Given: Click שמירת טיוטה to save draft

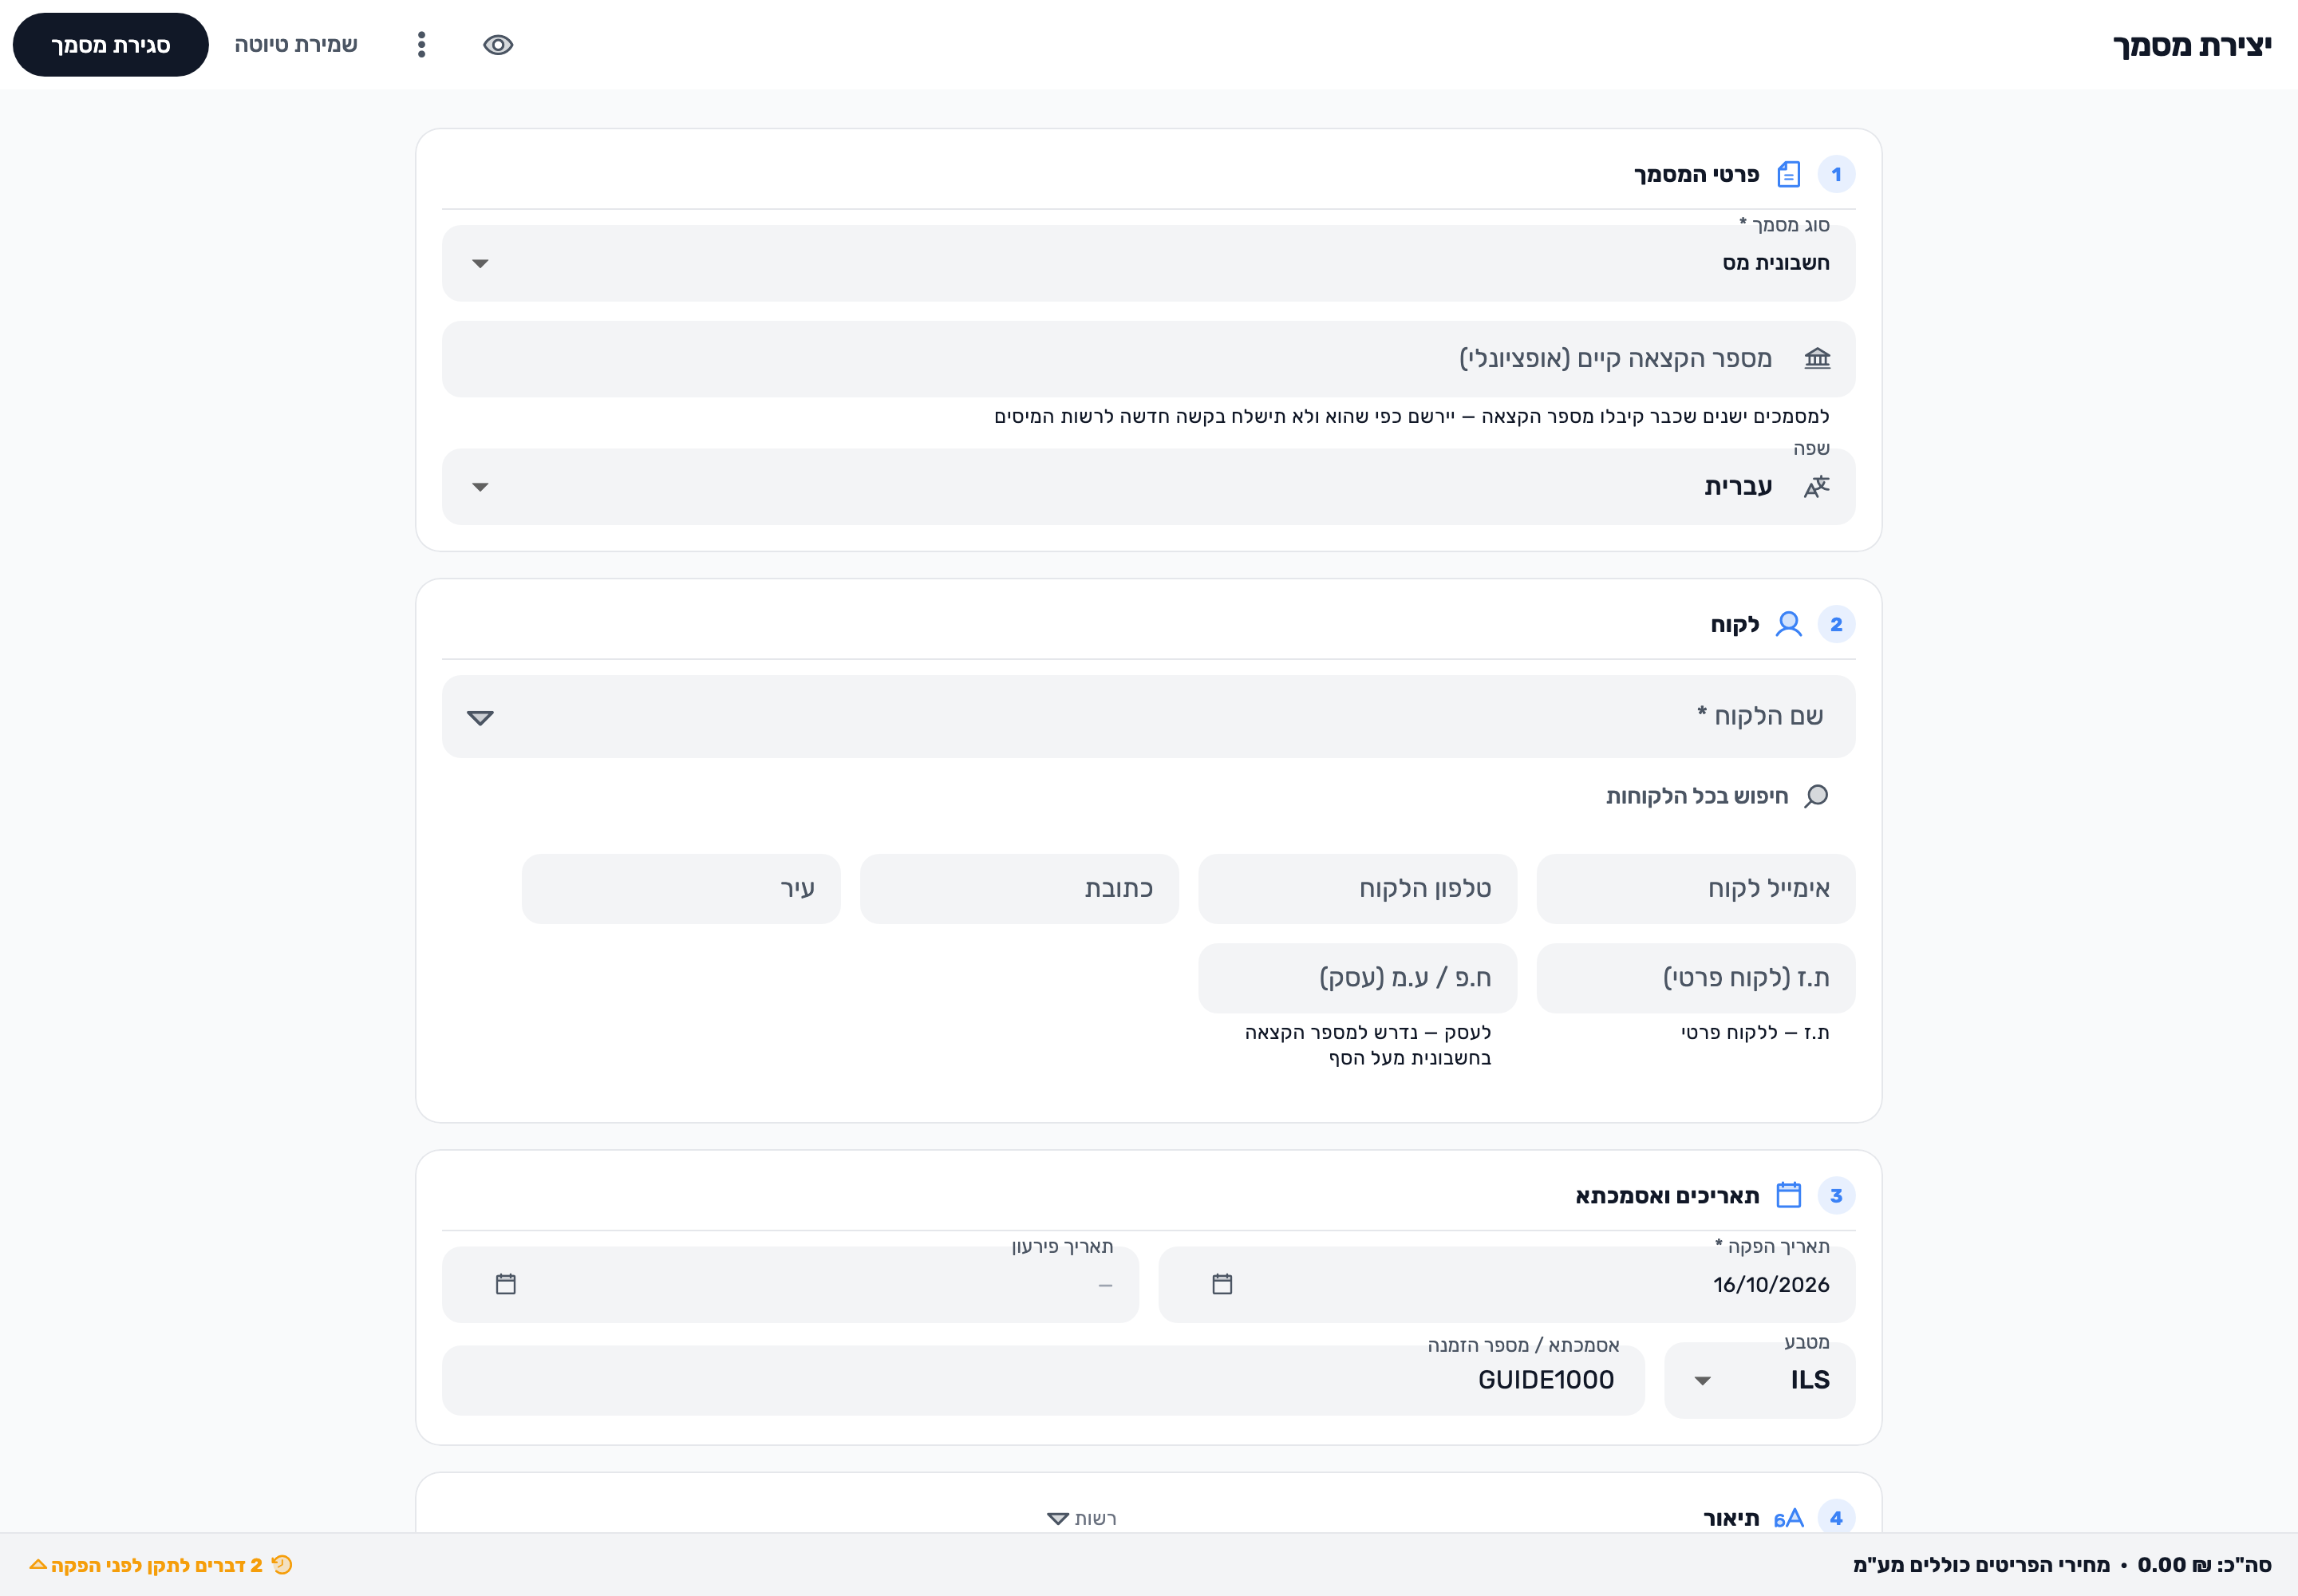Looking at the screenshot, I should click(296, 45).
